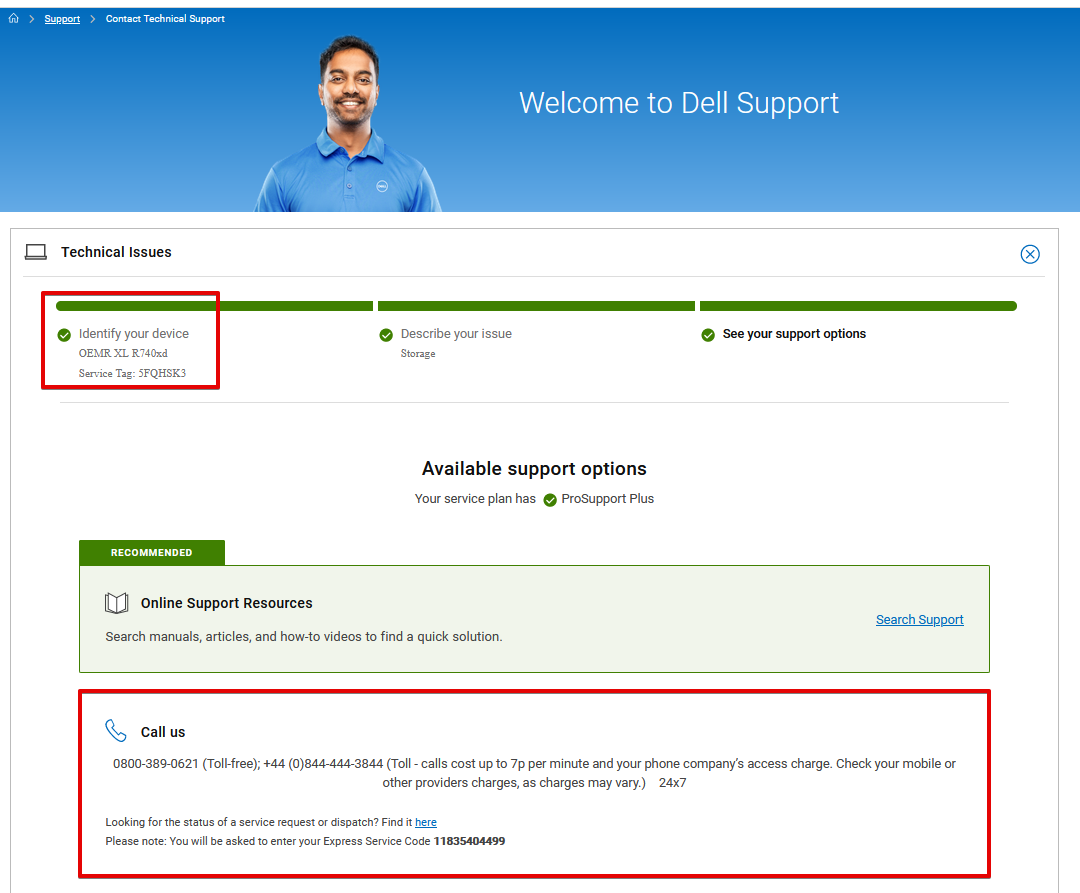This screenshot has width=1080, height=893.
Task: Open the 'here' service request status link
Action: click(x=426, y=822)
